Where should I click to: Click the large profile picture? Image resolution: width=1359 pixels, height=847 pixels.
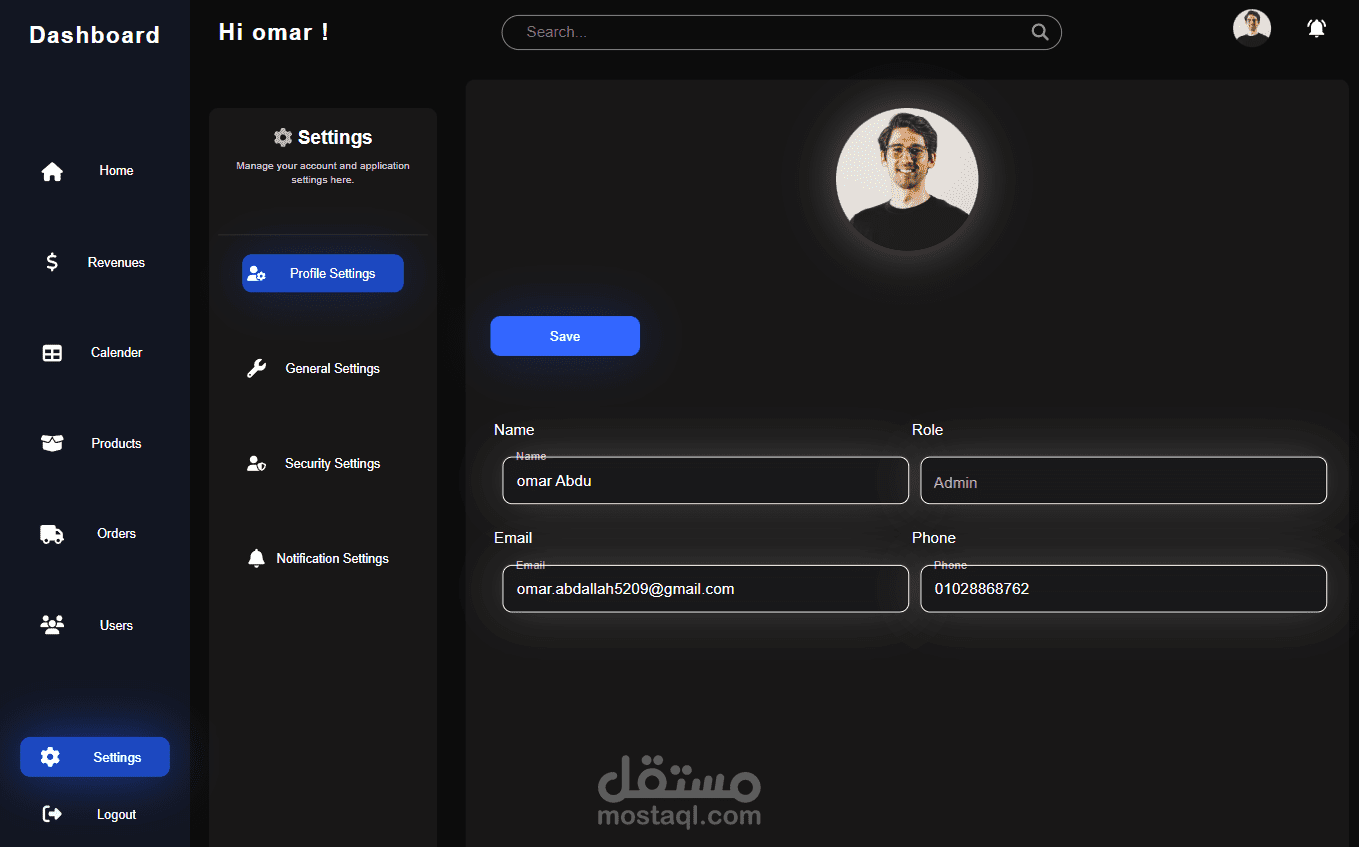coord(907,179)
